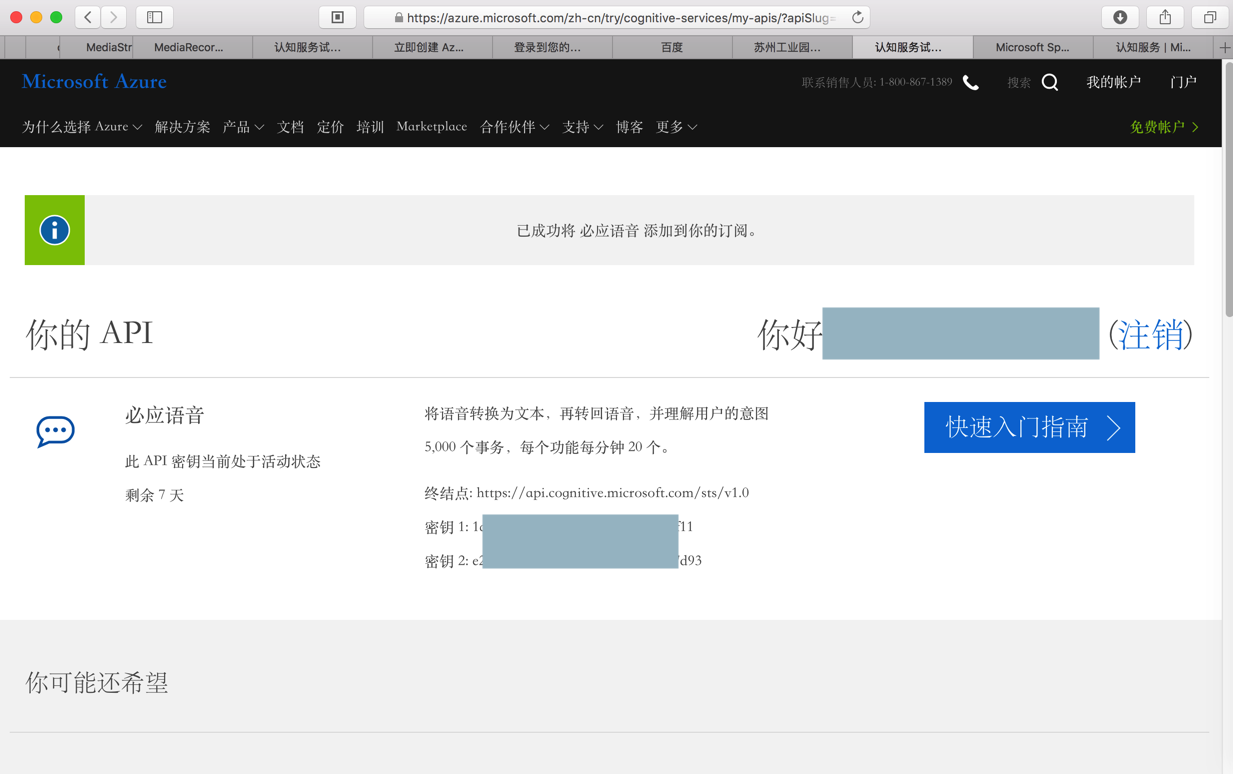This screenshot has height=774, width=1233.
Task: Reload the page with the refresh icon
Action: (x=857, y=17)
